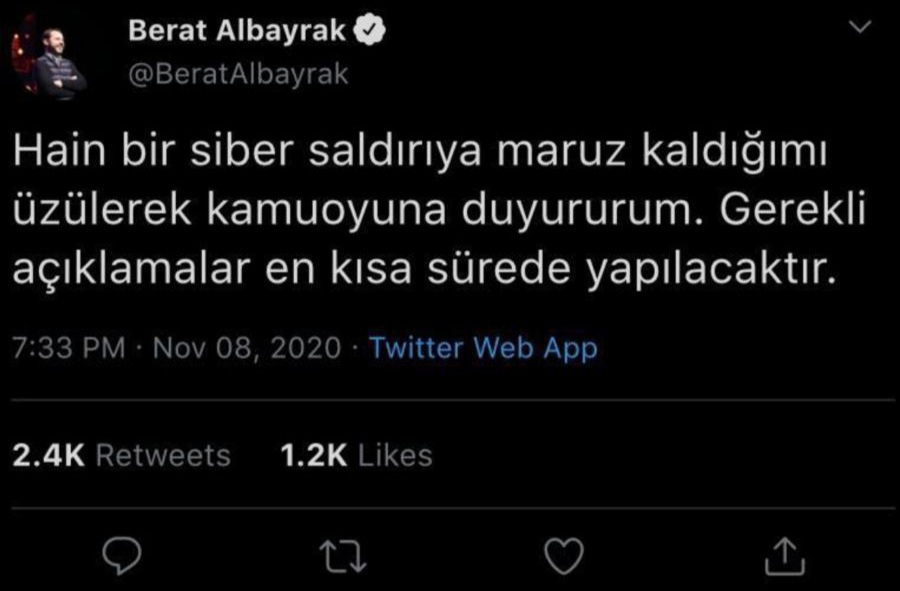Click the 7:33 PM timestamp

(69, 348)
